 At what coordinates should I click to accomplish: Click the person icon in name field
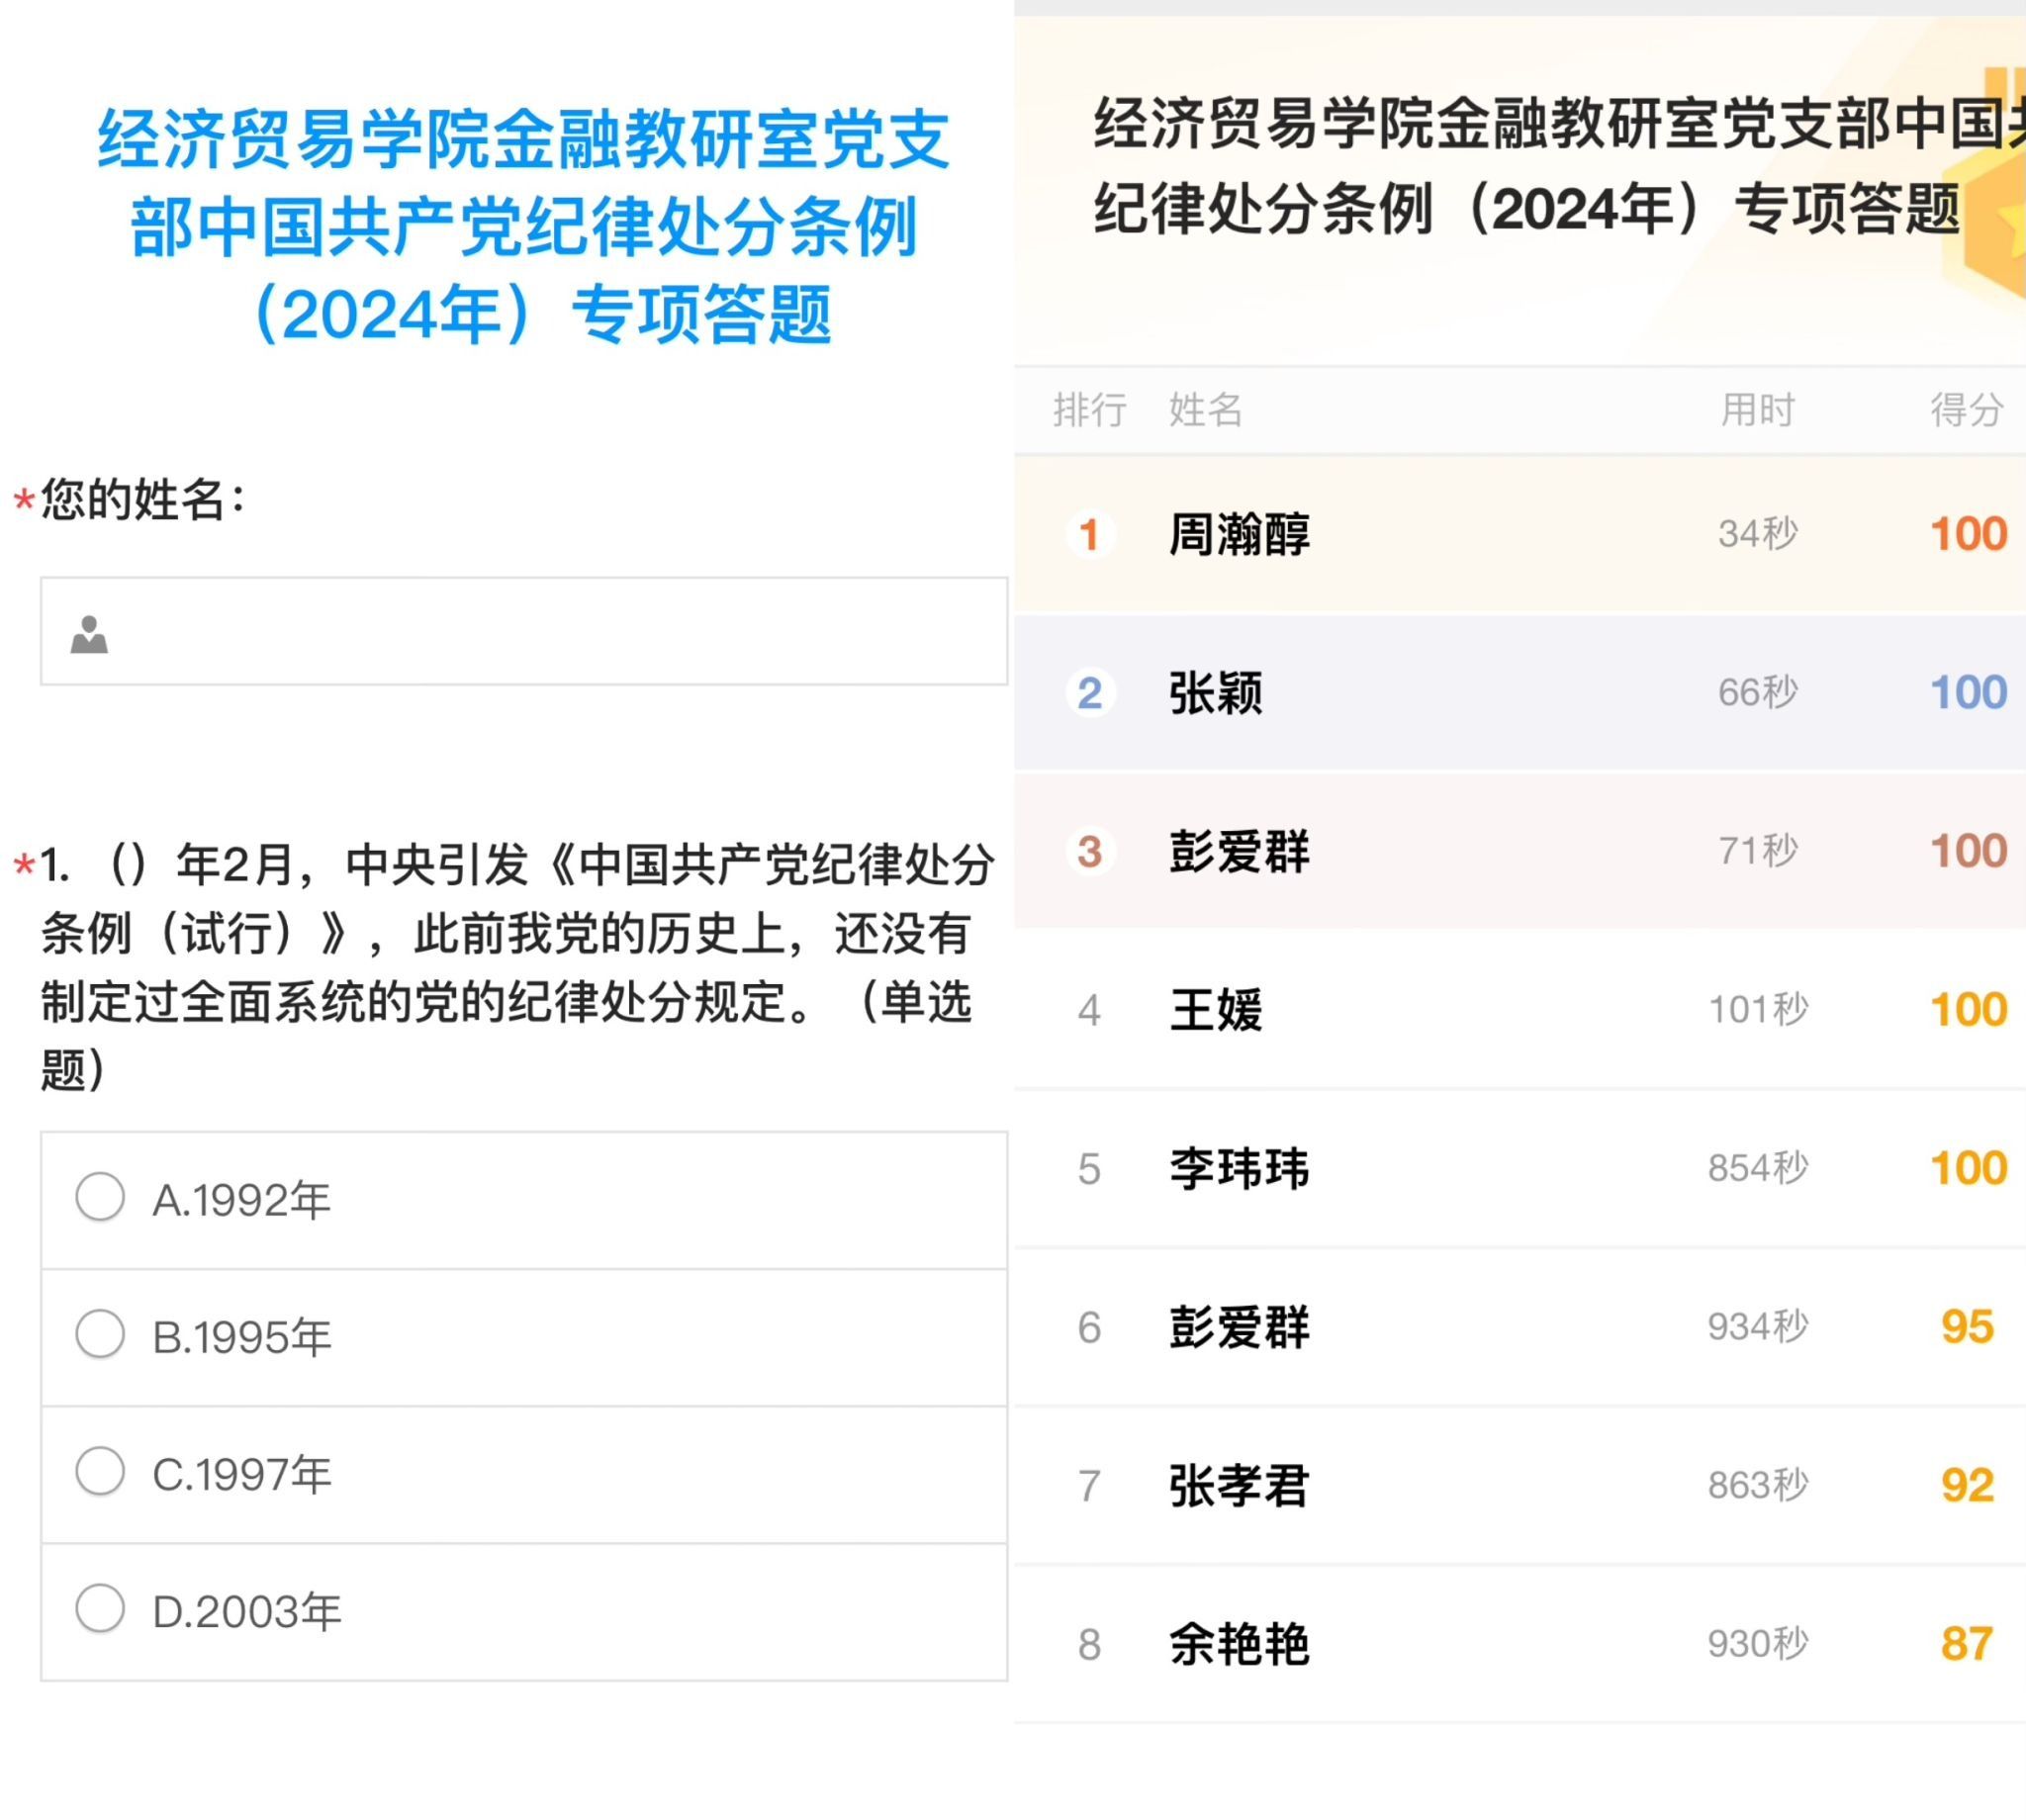pyautogui.click(x=89, y=635)
